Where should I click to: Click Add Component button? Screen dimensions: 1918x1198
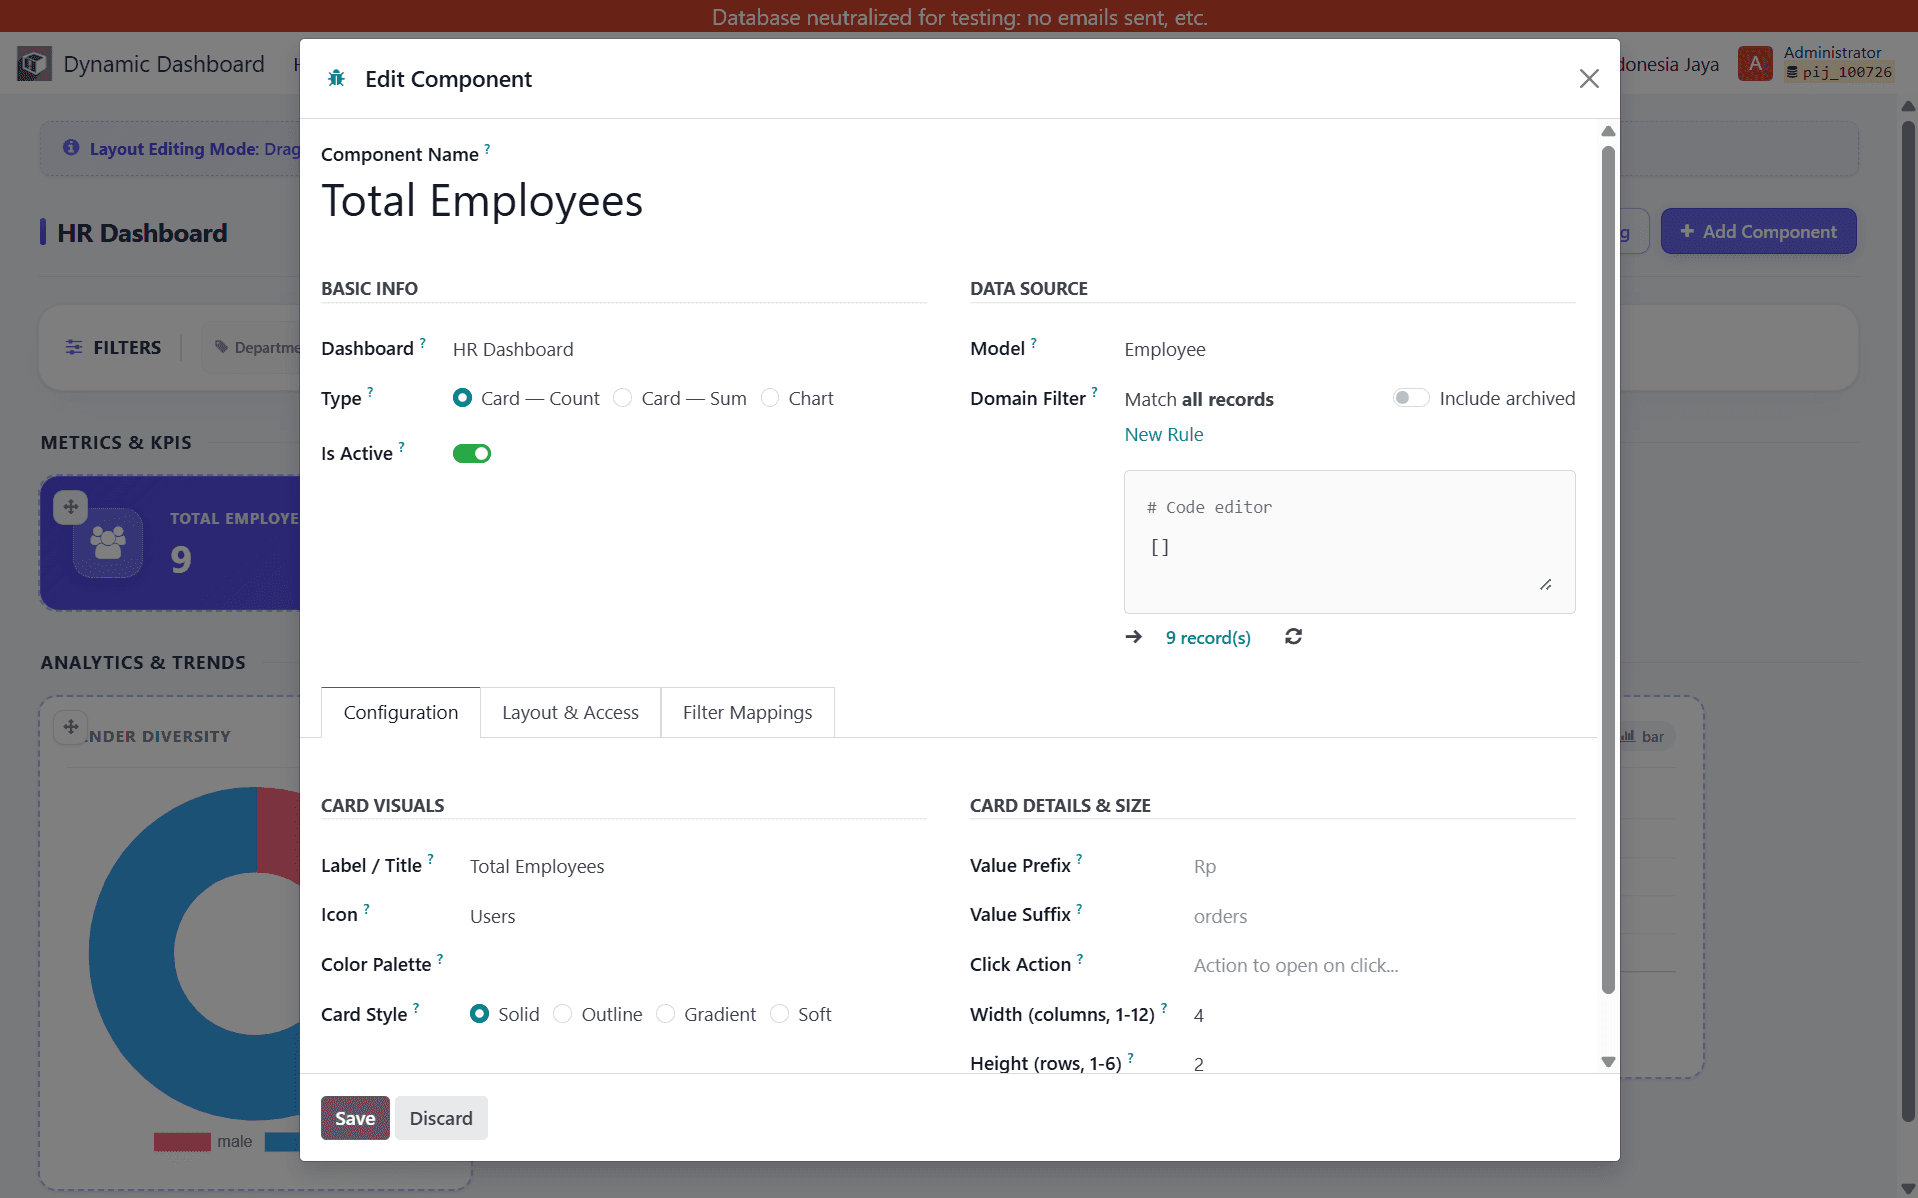pyautogui.click(x=1759, y=231)
